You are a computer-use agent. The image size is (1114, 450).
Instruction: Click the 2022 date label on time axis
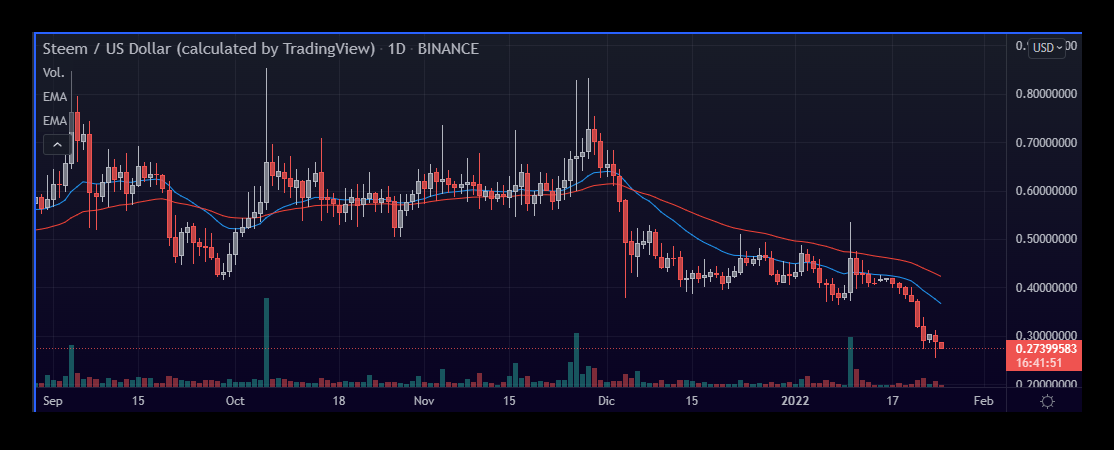tap(796, 401)
